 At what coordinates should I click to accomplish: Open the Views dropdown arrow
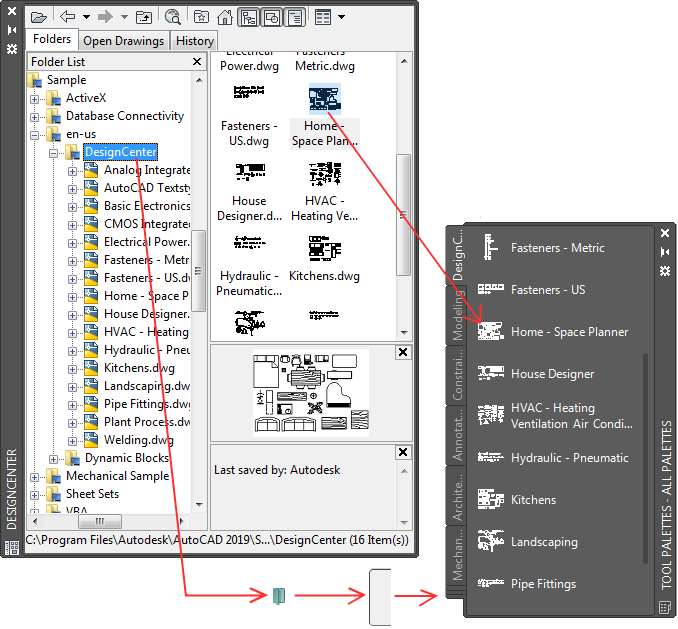(341, 17)
